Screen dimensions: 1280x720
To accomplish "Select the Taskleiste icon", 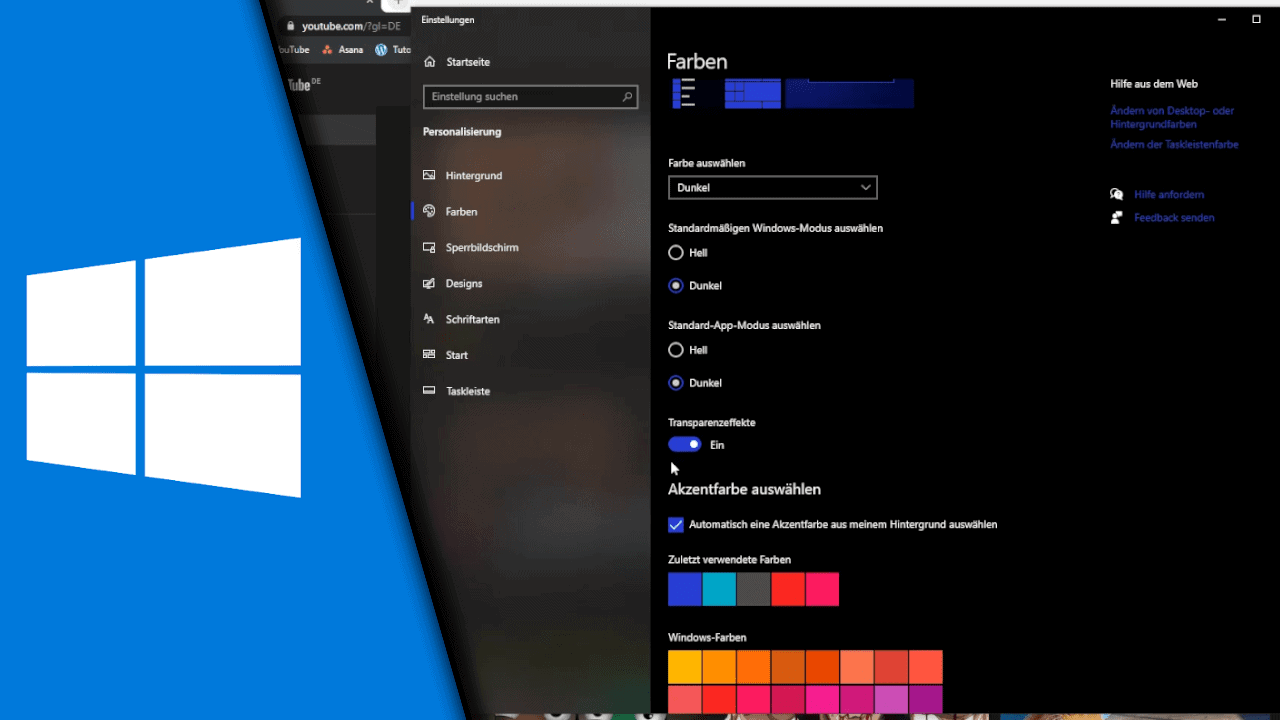I will coord(429,391).
